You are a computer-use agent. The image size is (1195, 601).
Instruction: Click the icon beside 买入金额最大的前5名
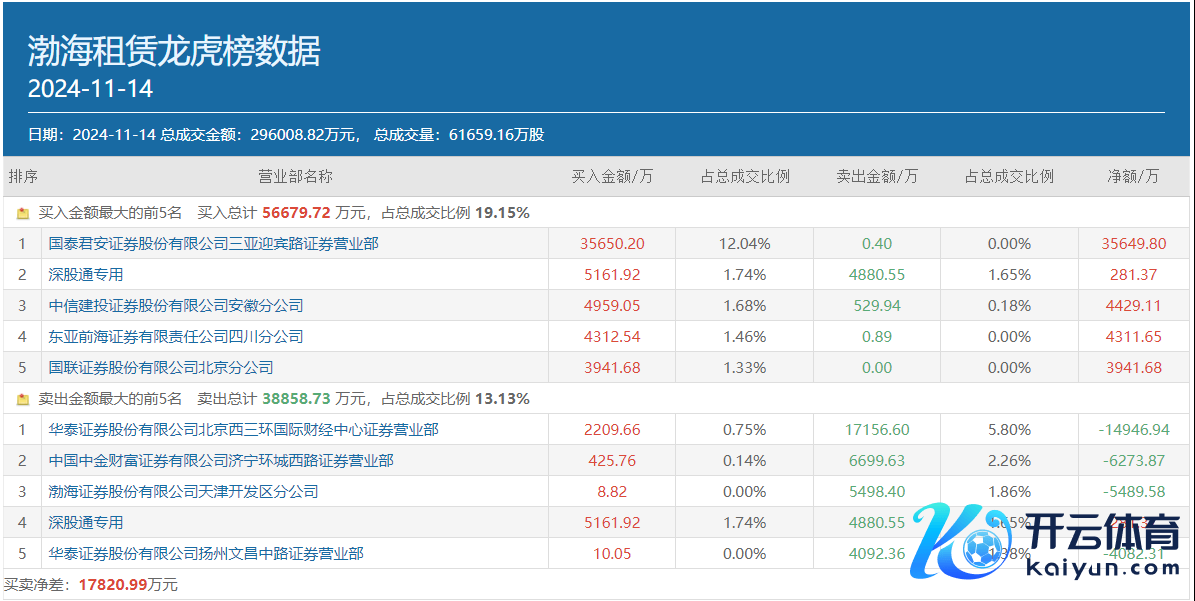point(23,213)
